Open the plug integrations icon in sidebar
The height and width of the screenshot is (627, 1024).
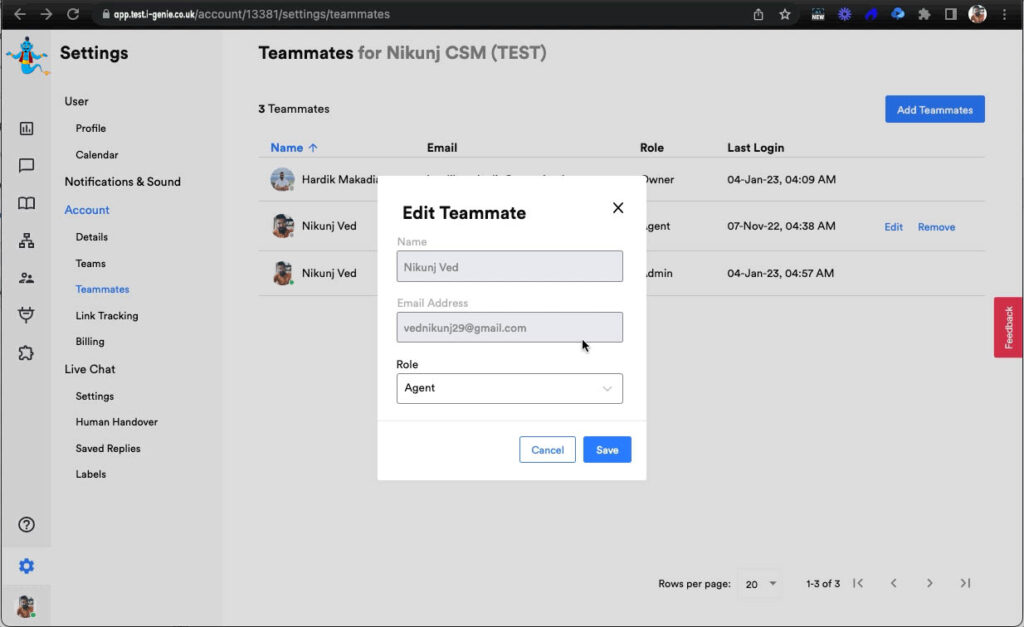tap(26, 315)
